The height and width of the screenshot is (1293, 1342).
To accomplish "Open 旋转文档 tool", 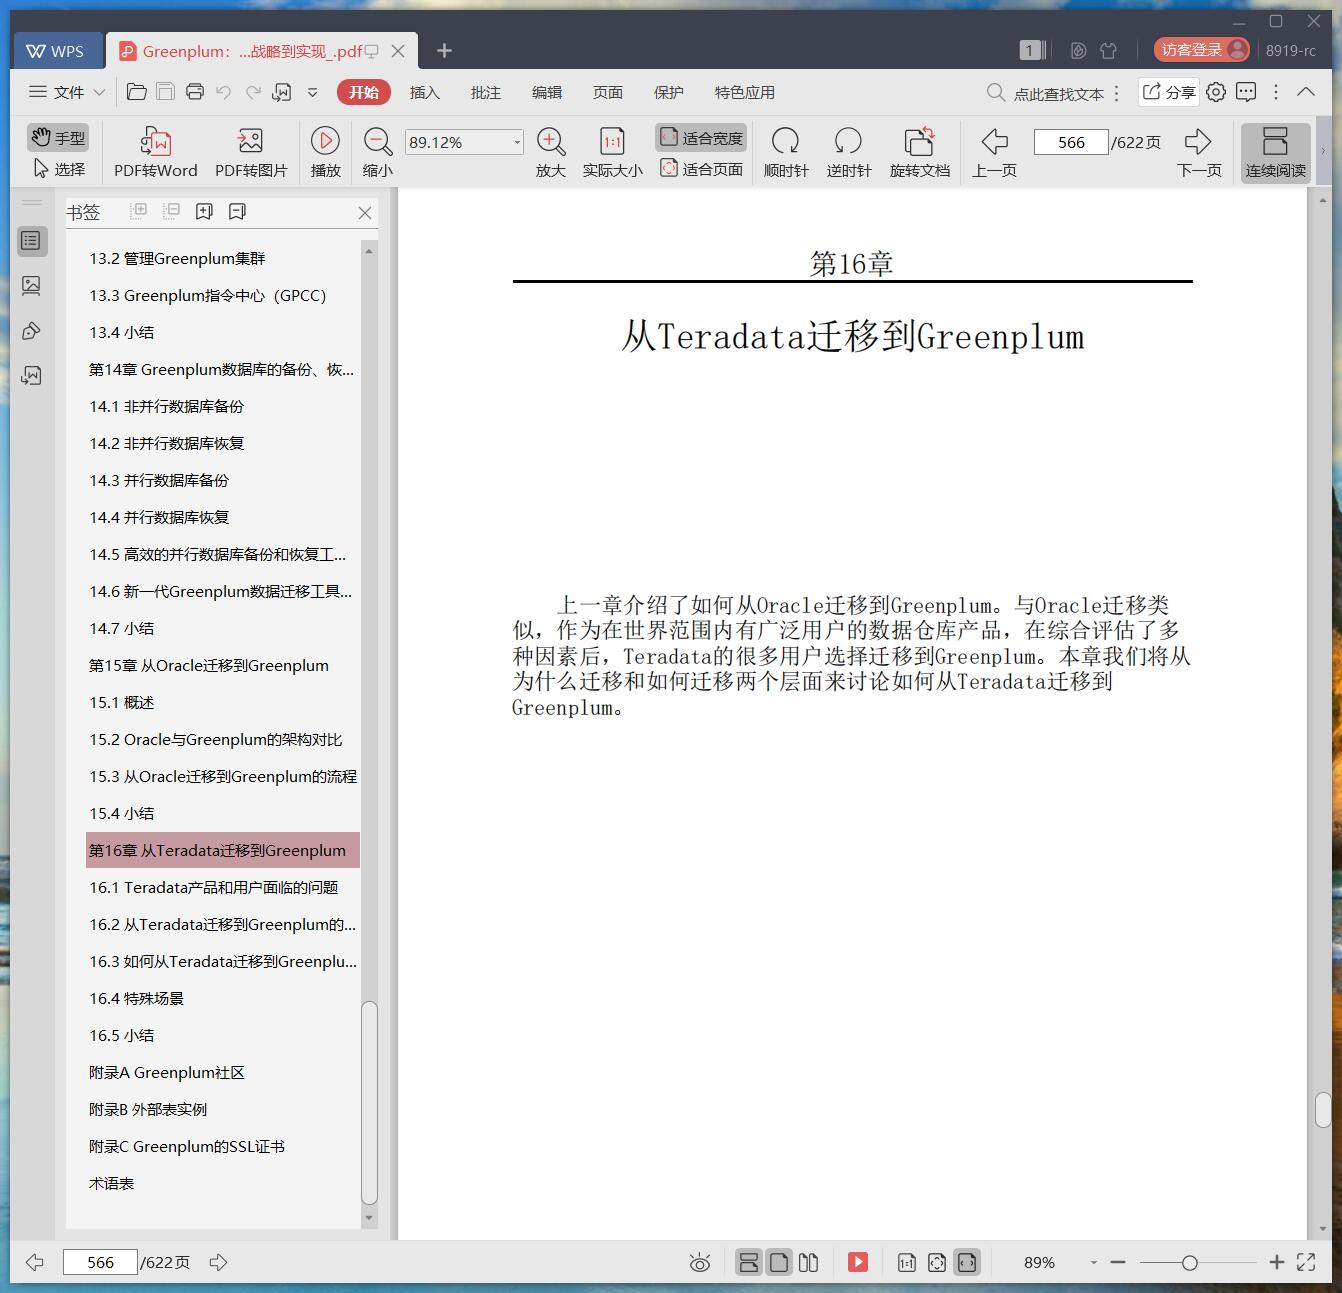I will click(919, 152).
